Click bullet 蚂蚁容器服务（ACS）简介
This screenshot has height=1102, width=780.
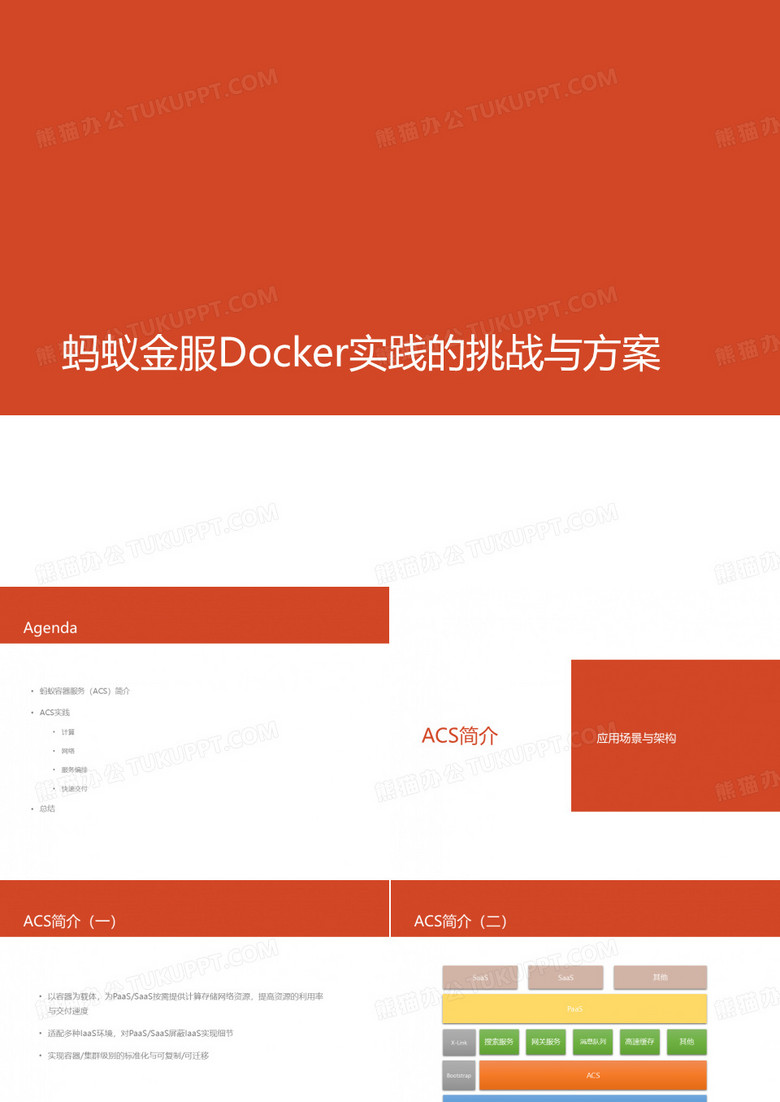tap(84, 691)
